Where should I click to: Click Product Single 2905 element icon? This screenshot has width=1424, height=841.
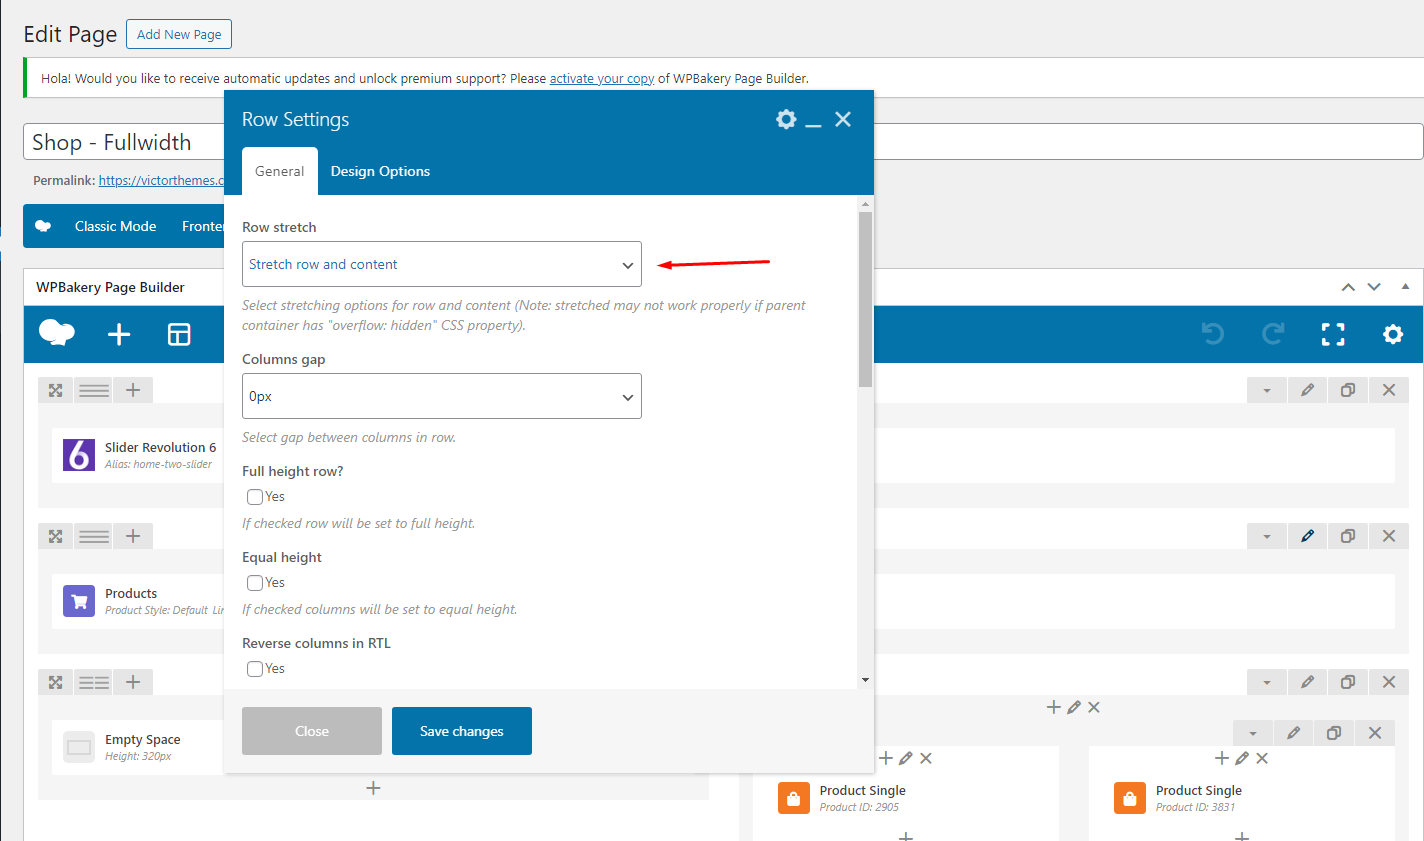tap(794, 798)
